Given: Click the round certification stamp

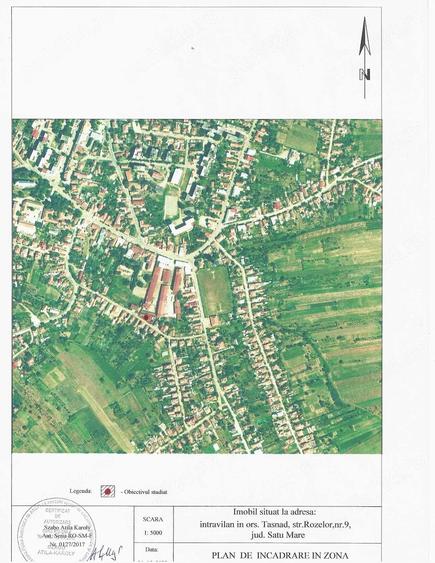Looking at the screenshot, I should click(x=56, y=530).
